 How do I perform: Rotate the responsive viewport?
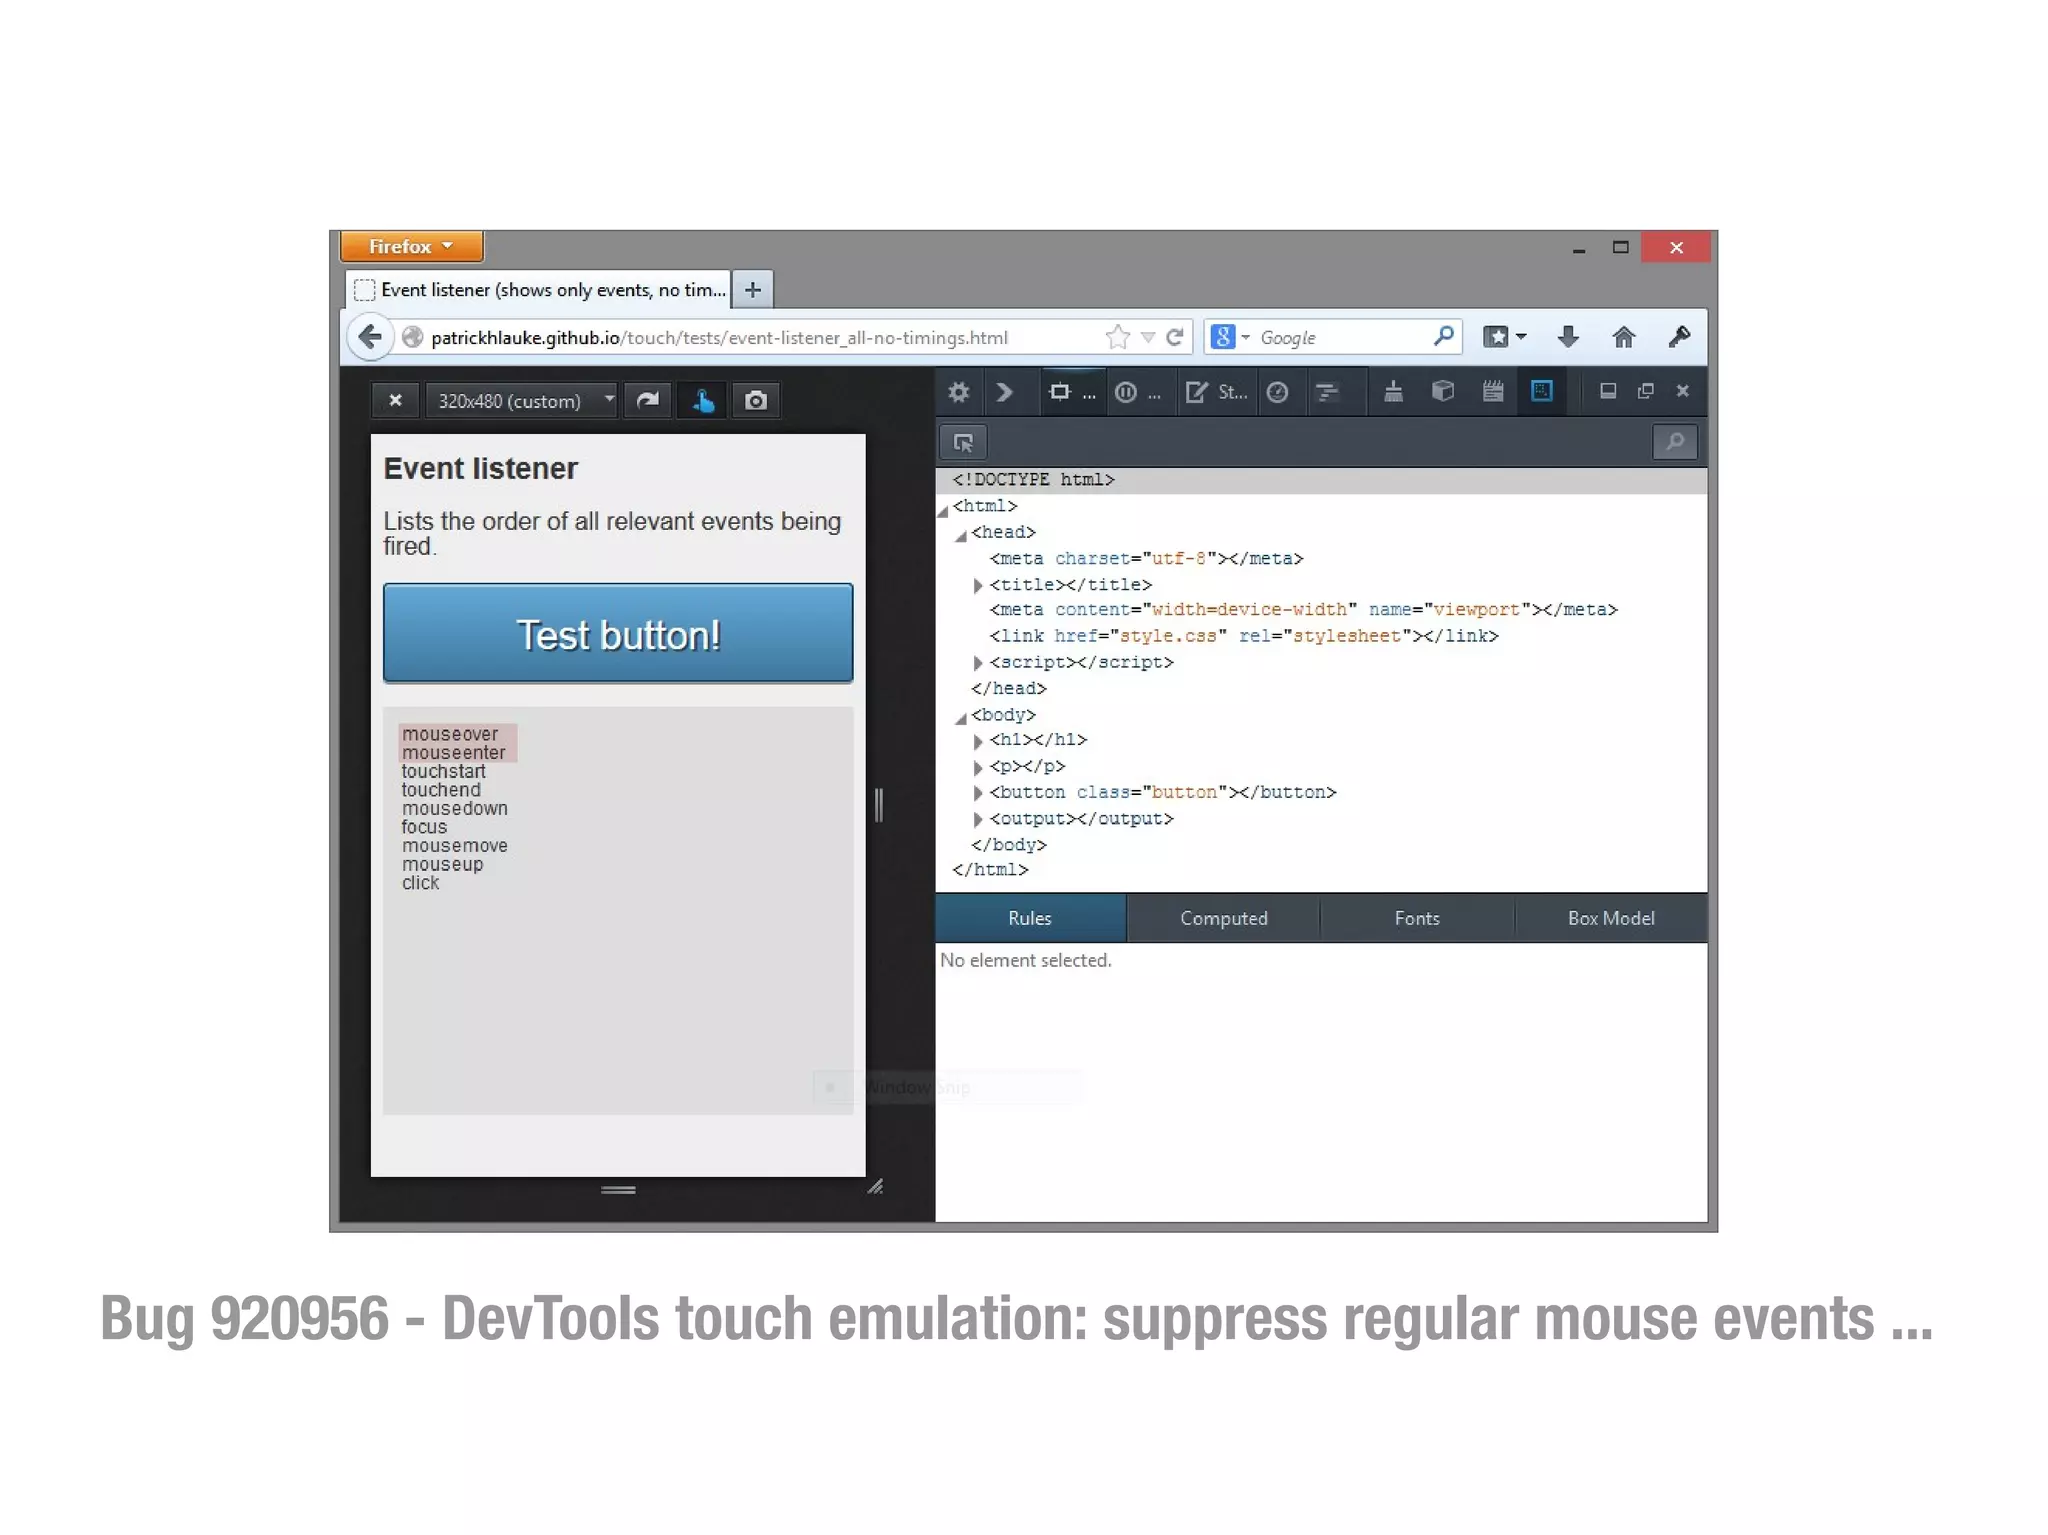[648, 401]
